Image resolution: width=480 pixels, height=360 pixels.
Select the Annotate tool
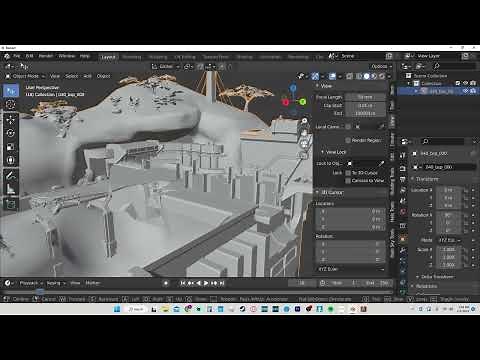coord(11,175)
